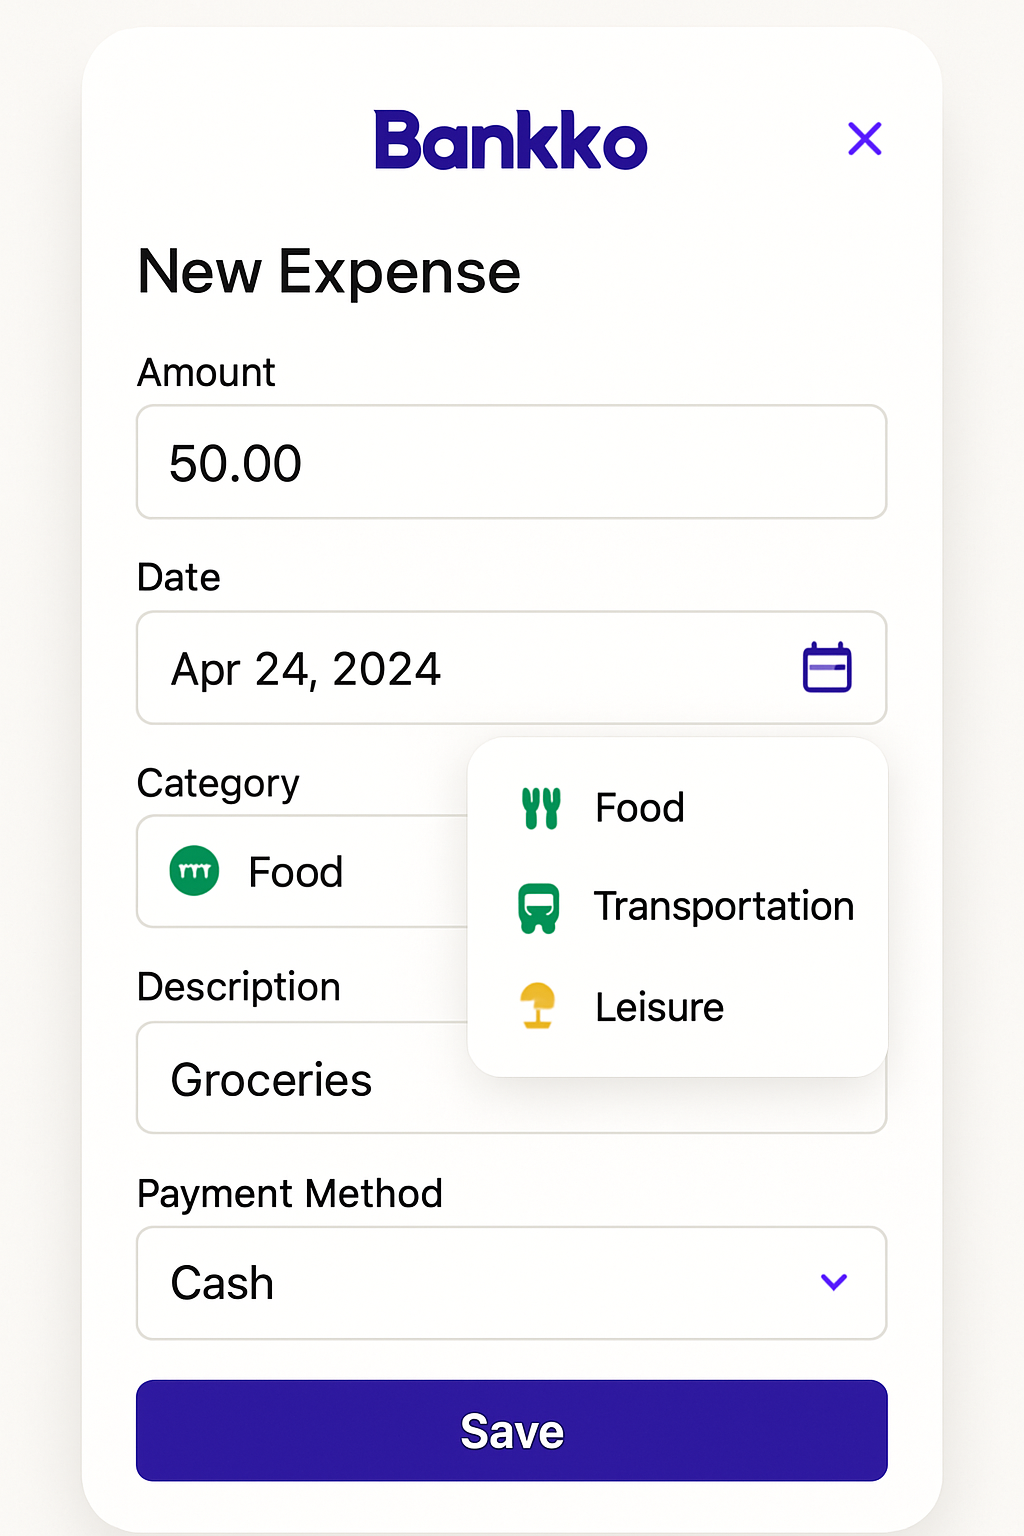
Task: Pick Leisure from the category list
Action: [659, 1007]
